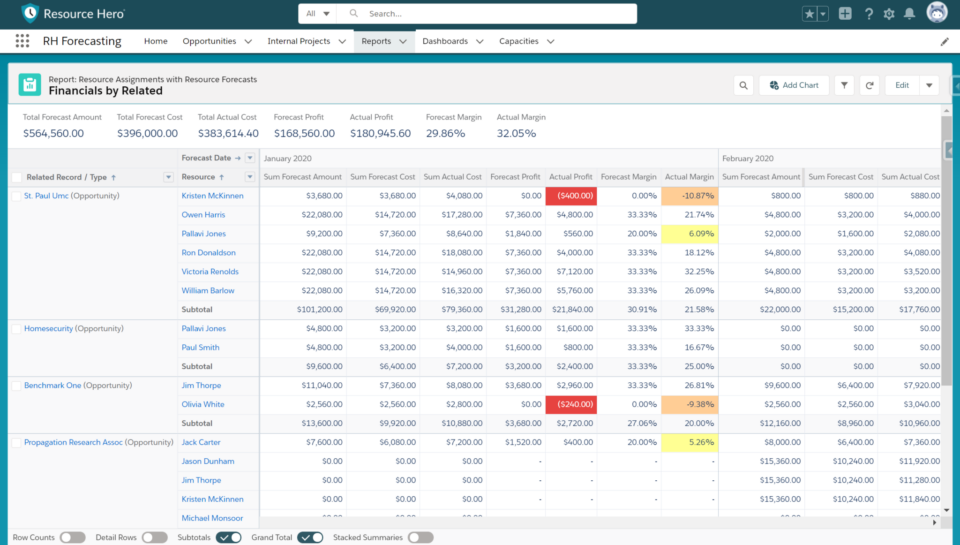Open the Related Record / Type column menu
The height and width of the screenshot is (545, 960).
(168, 178)
